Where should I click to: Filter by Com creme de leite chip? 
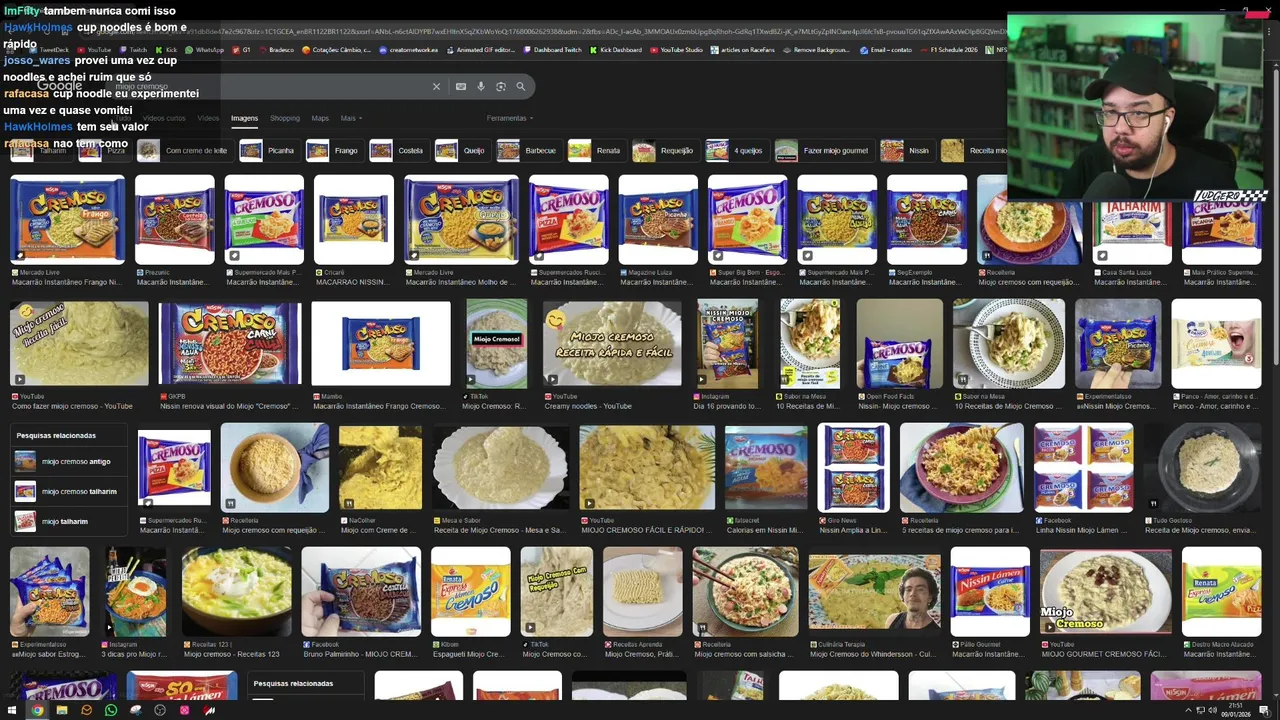coord(183,151)
